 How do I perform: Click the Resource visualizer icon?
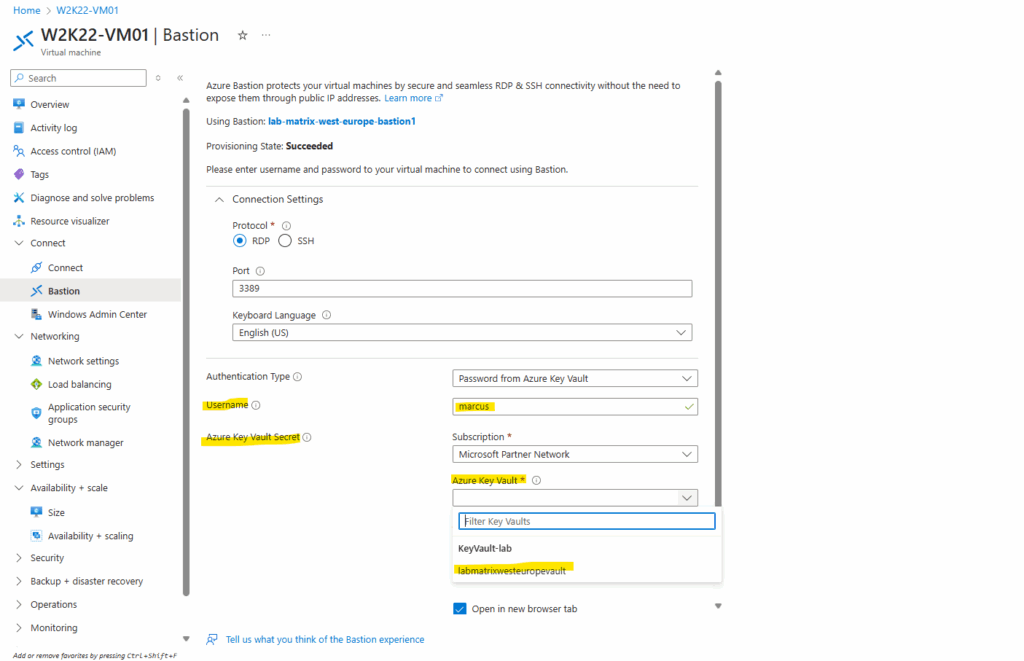point(19,221)
